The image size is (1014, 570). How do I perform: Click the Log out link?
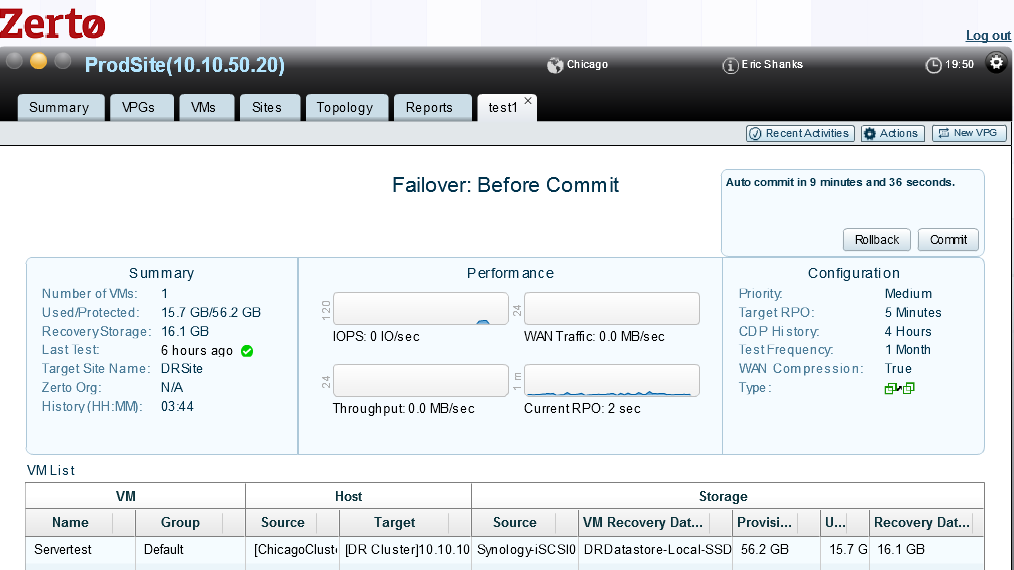click(988, 35)
